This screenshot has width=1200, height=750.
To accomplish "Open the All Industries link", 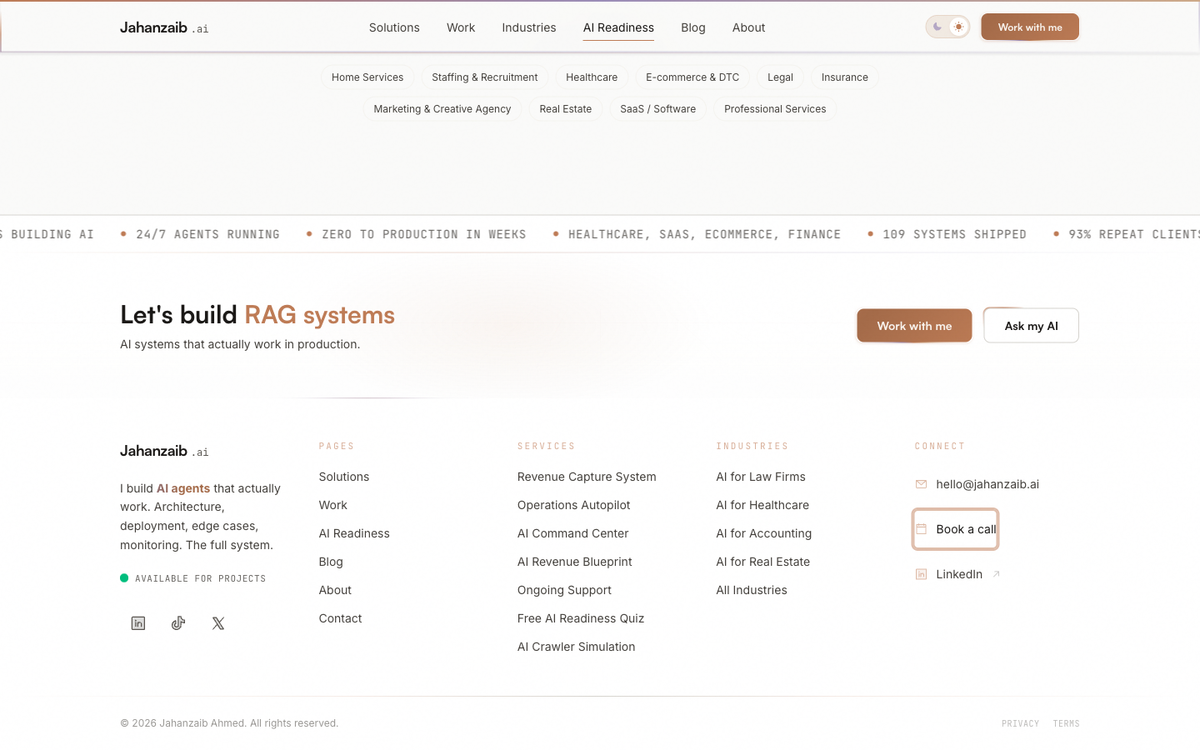I will 751,590.
